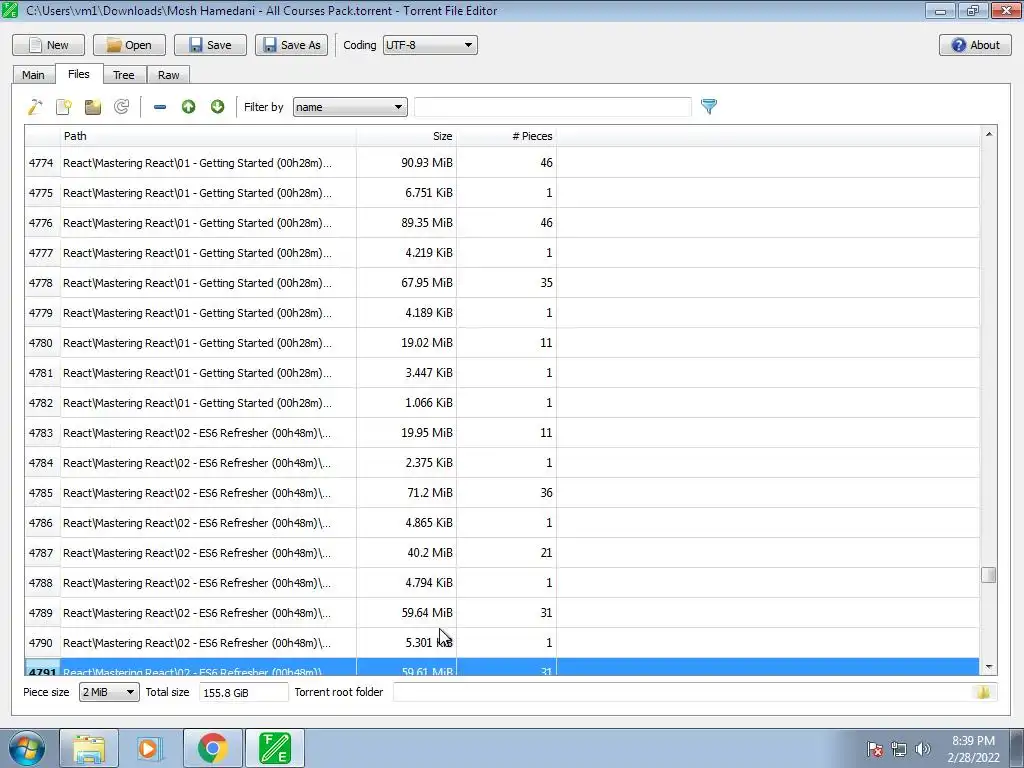Screen dimensions: 1024x768
Task: Click the pieces cell showing 36
Action: coord(506,493)
